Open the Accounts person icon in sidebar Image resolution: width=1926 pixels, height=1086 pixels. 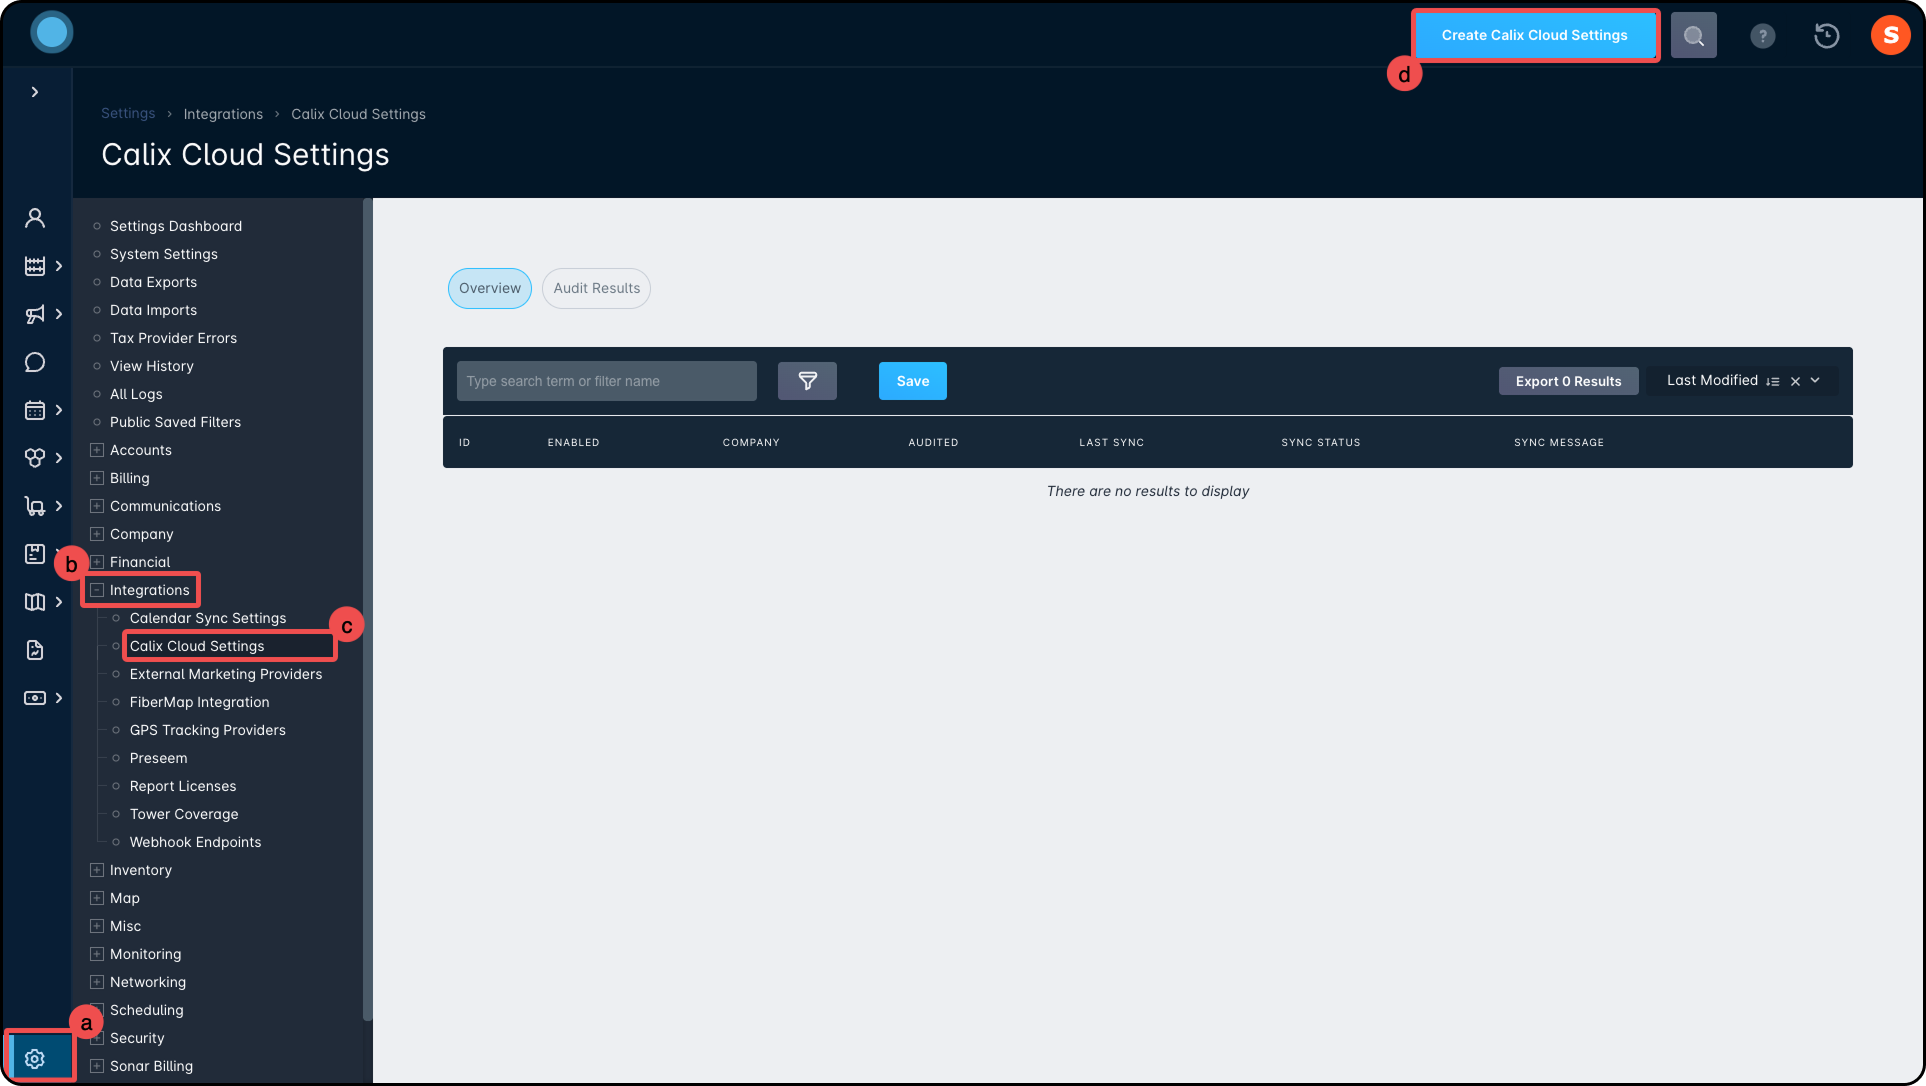click(x=35, y=218)
